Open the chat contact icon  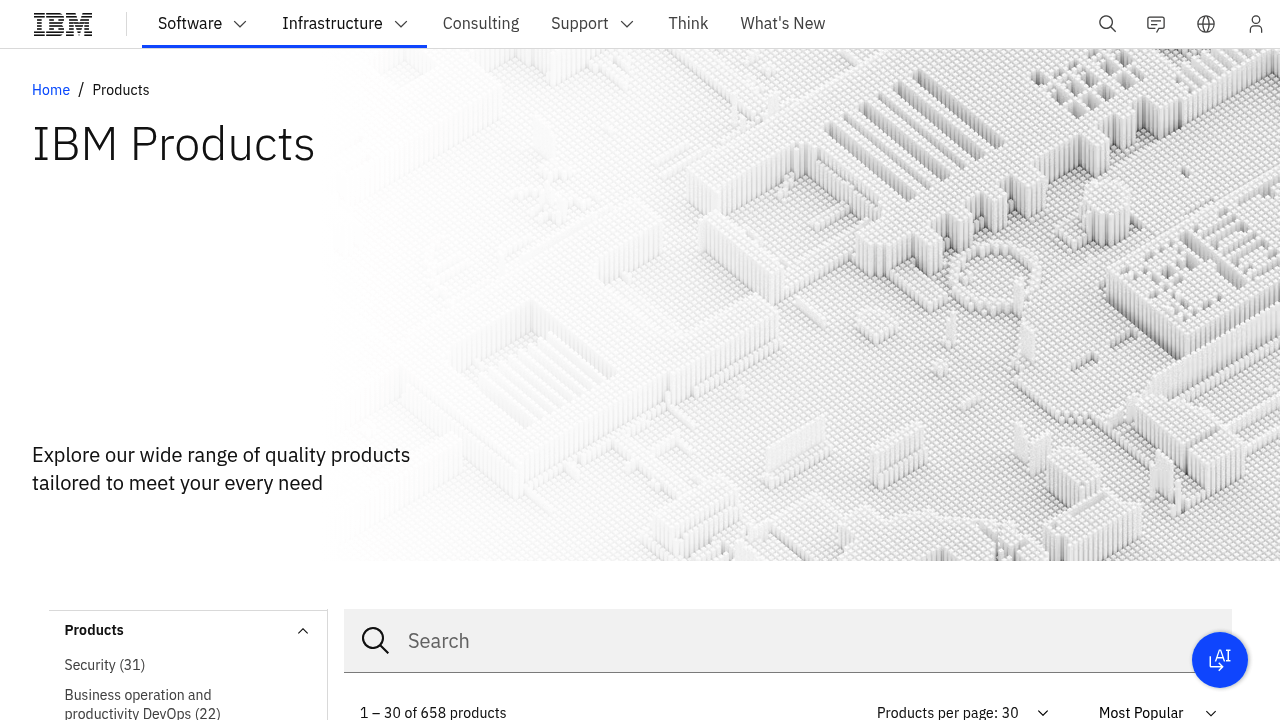pyautogui.click(x=1156, y=24)
